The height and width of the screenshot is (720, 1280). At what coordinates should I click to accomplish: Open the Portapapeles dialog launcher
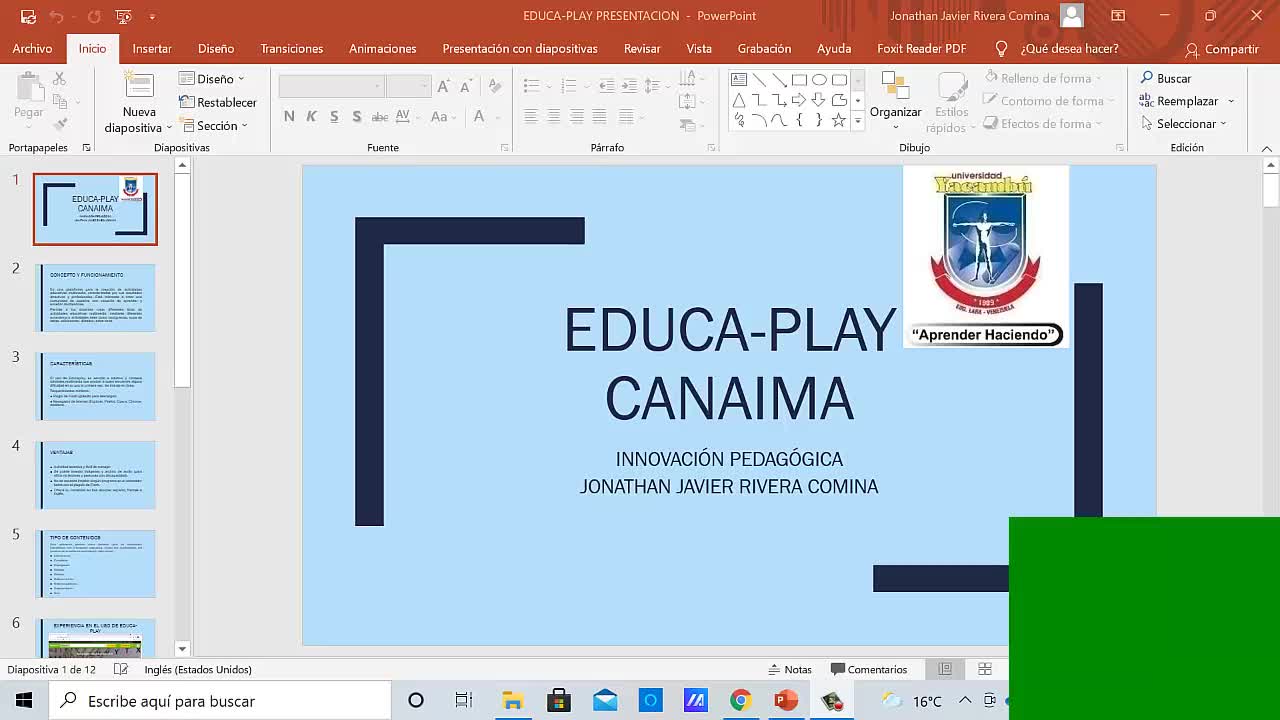[x=86, y=148]
